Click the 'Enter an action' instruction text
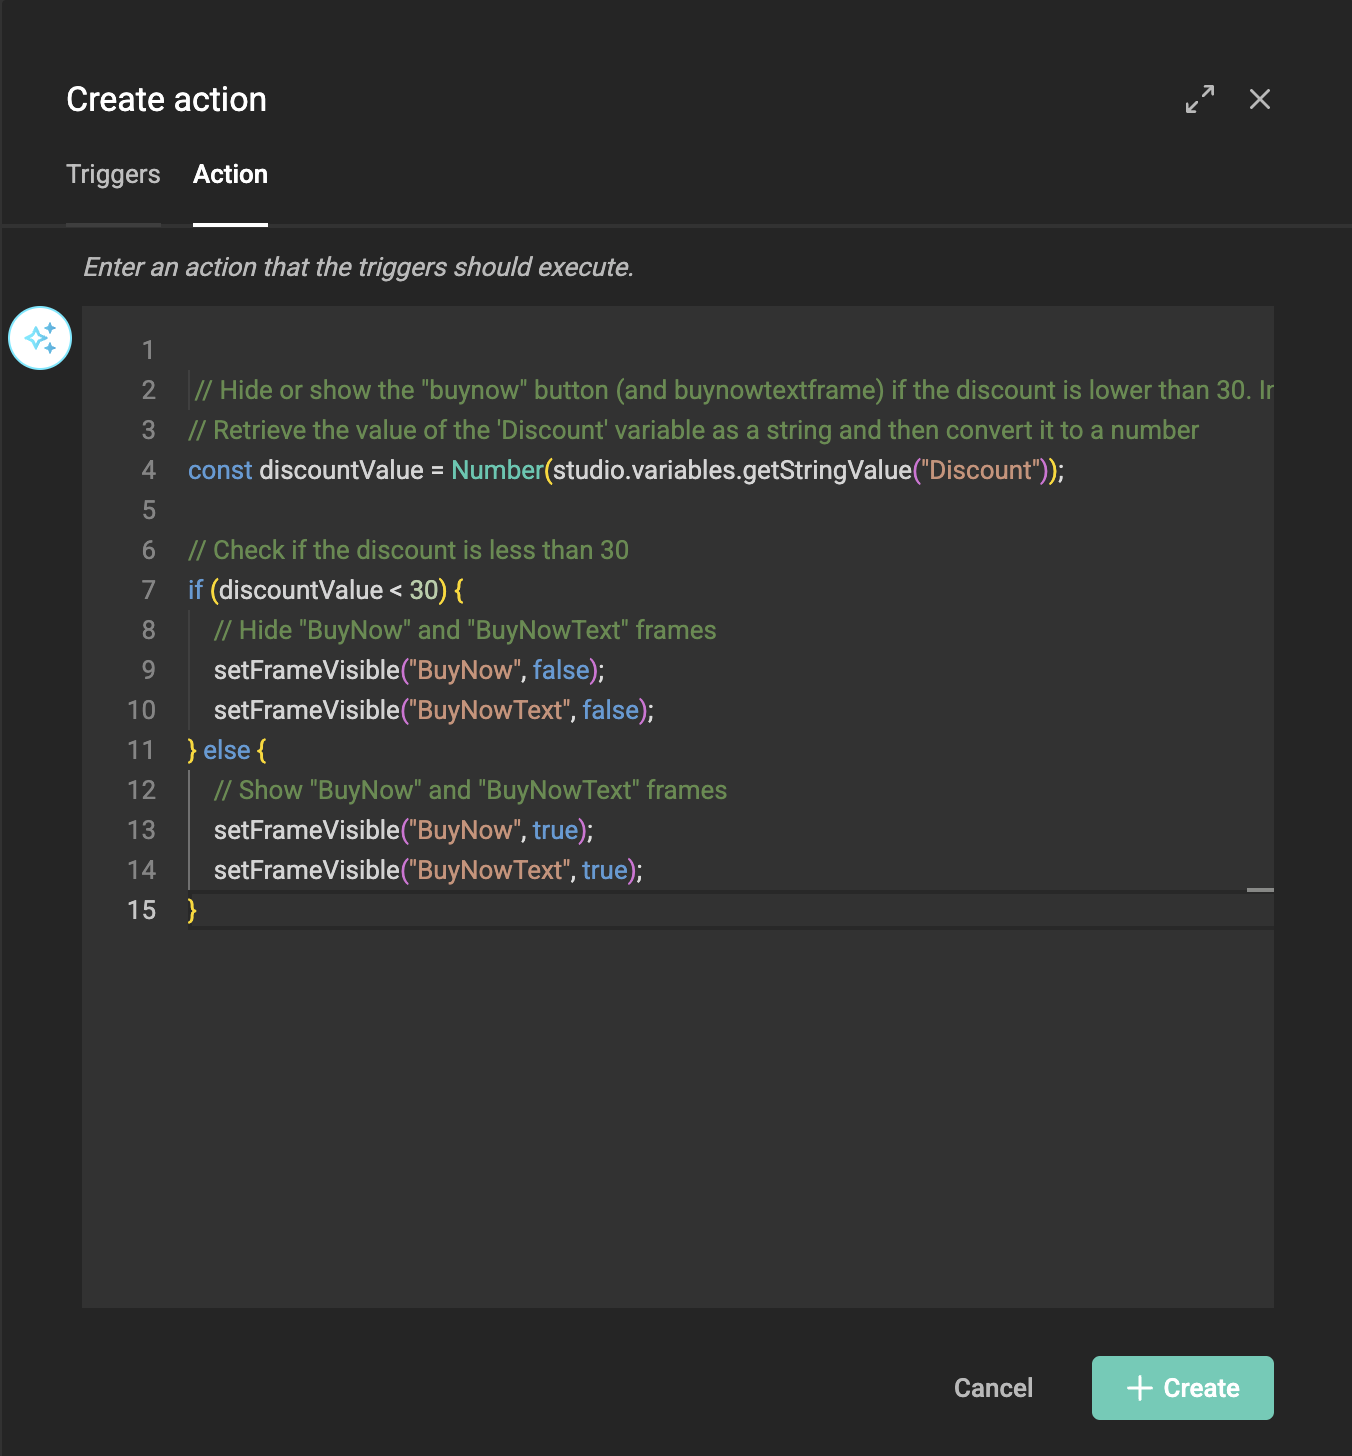This screenshot has width=1352, height=1456. point(358,267)
